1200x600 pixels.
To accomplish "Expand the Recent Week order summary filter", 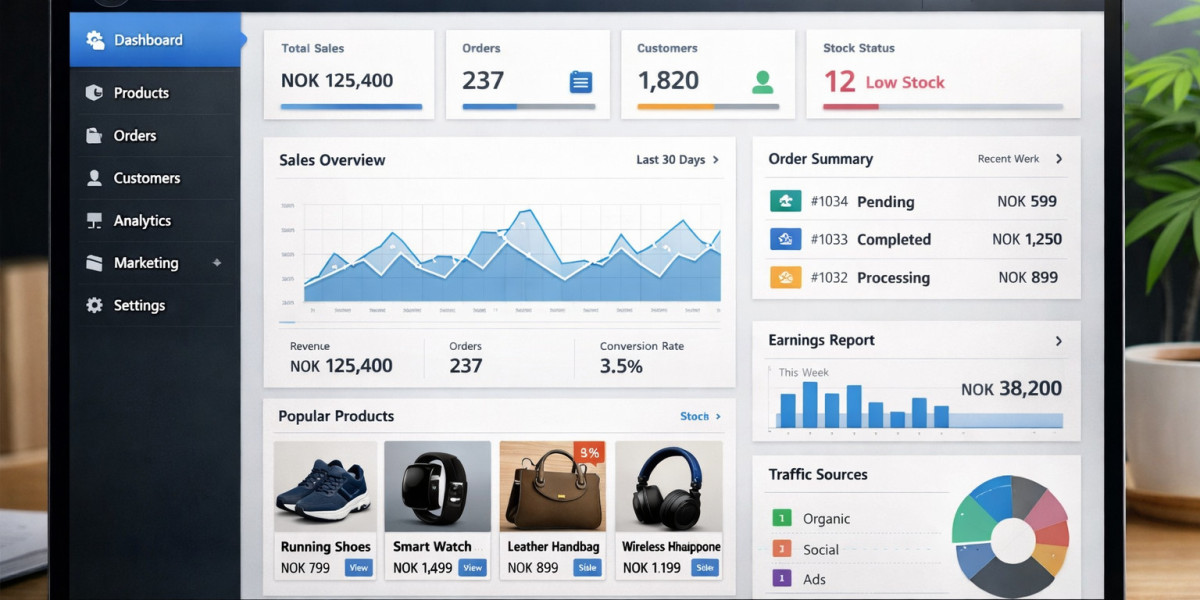I will tap(1019, 159).
